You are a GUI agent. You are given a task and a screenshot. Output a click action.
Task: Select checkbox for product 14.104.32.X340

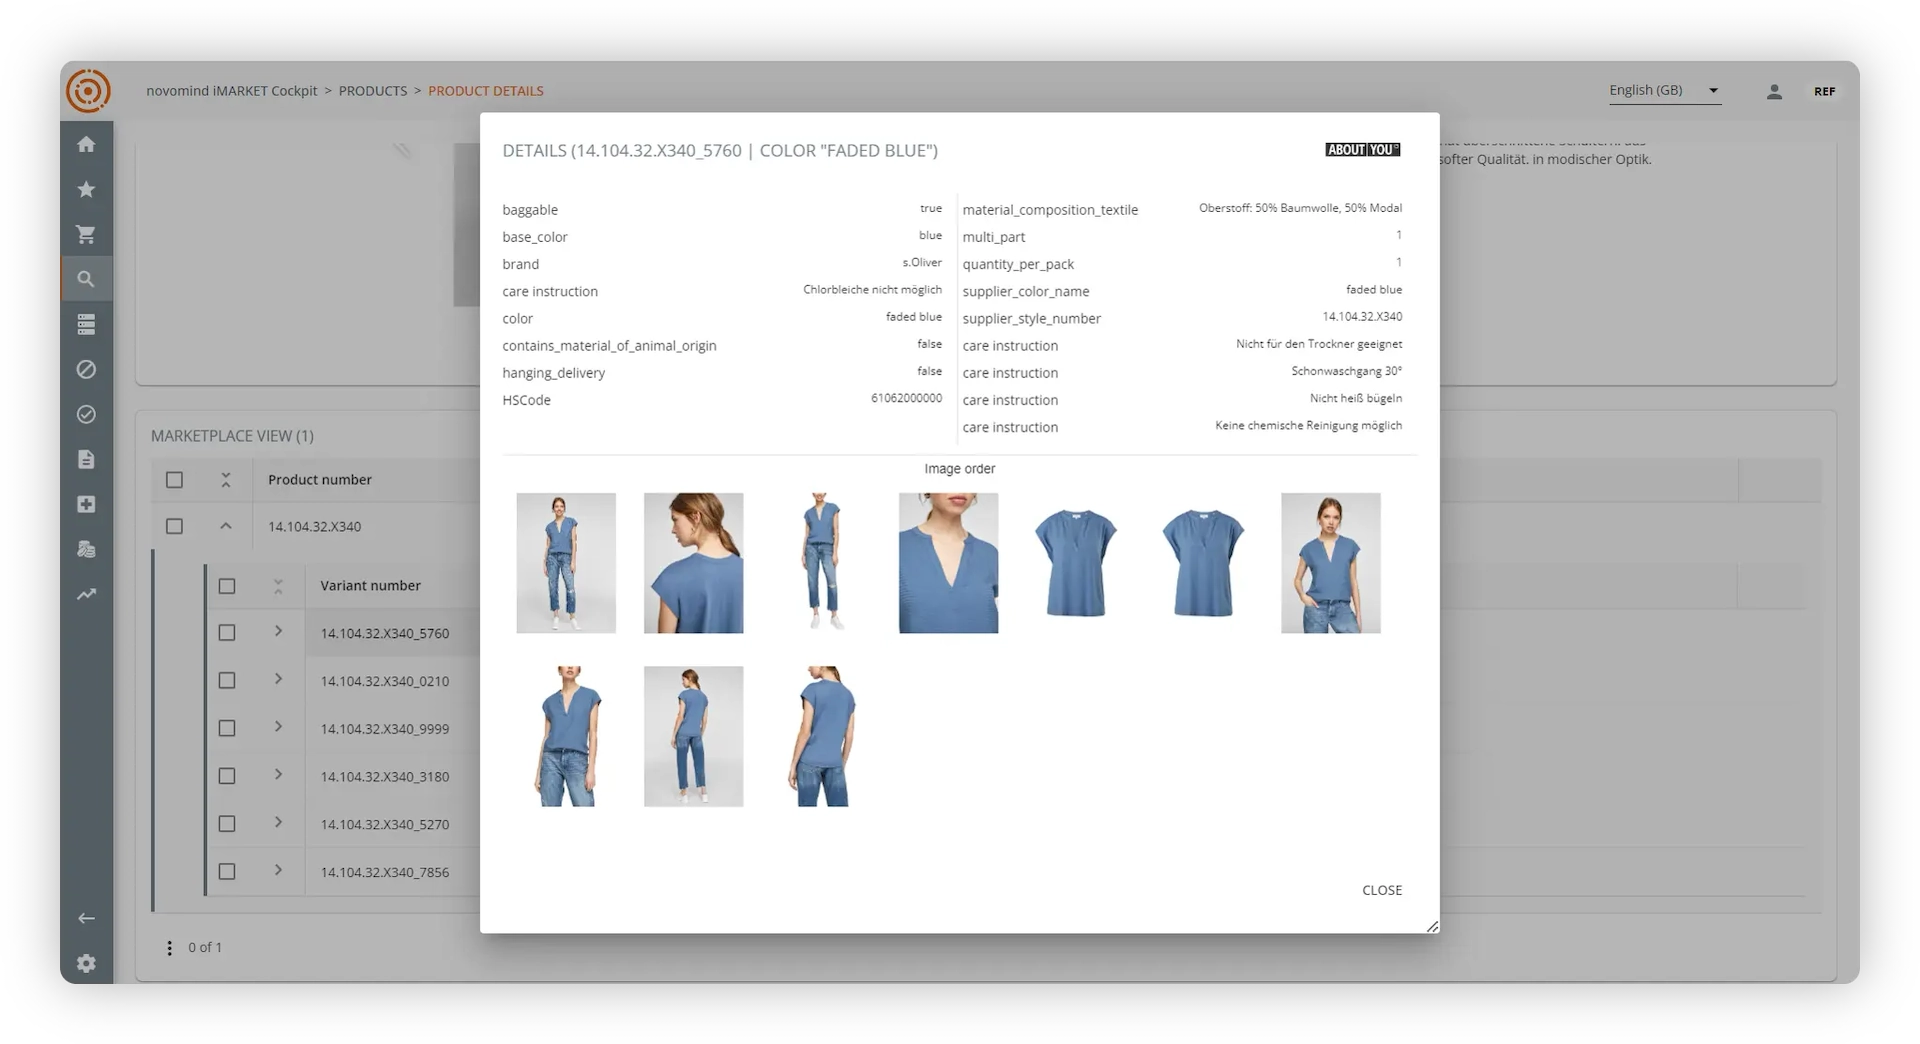tap(174, 526)
